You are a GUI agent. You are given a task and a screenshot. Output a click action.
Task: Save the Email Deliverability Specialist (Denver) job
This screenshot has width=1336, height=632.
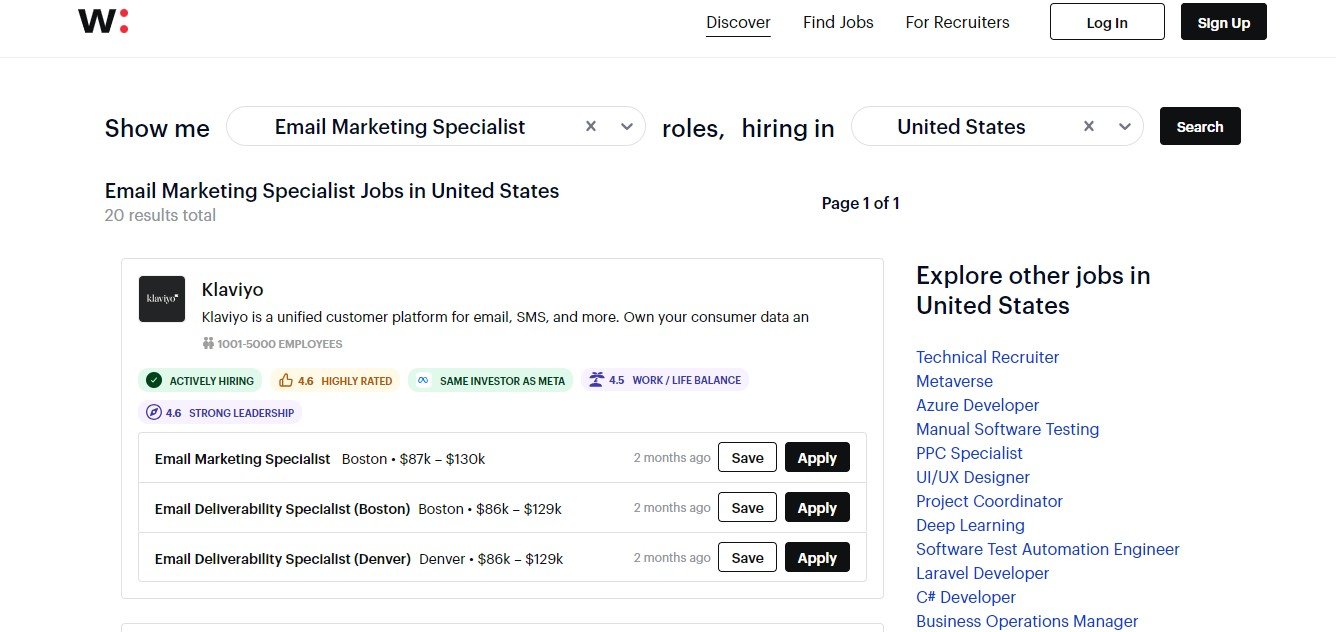click(747, 558)
